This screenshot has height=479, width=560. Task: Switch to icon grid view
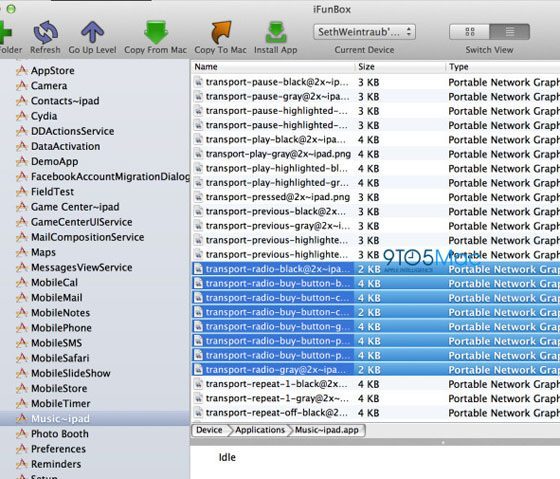tap(470, 32)
